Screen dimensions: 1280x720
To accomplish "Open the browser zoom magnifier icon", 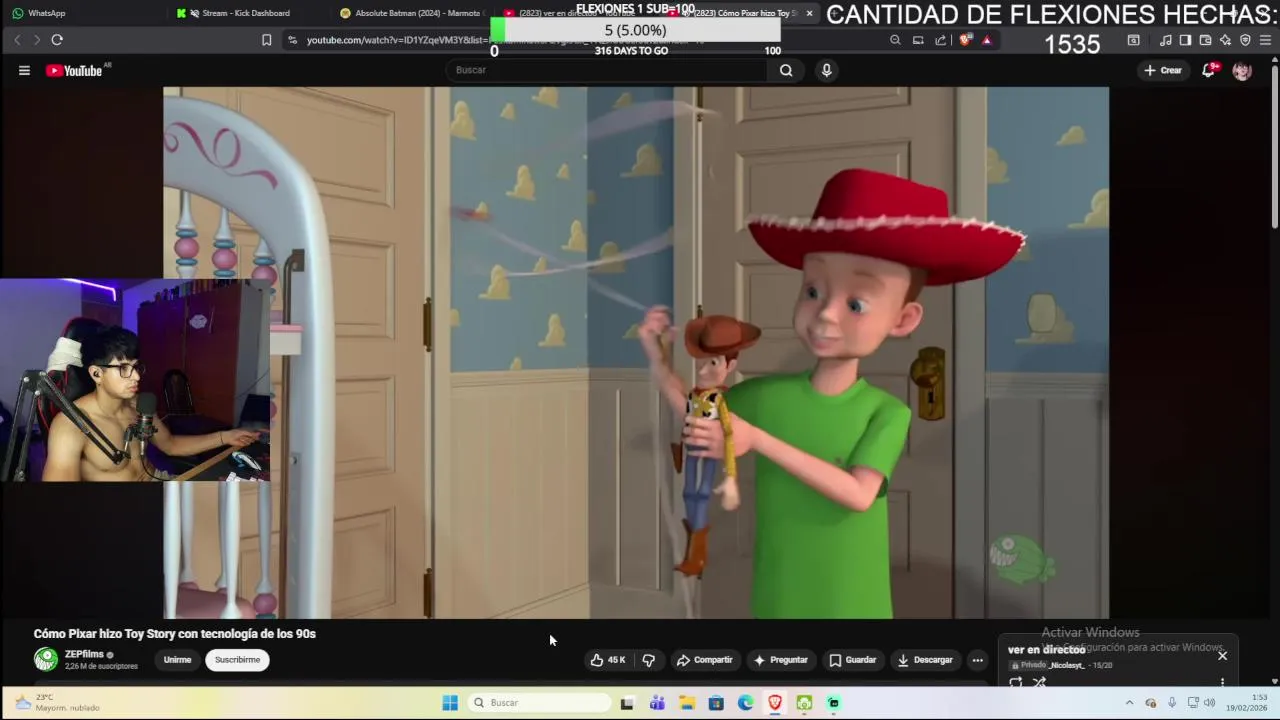I will click(895, 40).
